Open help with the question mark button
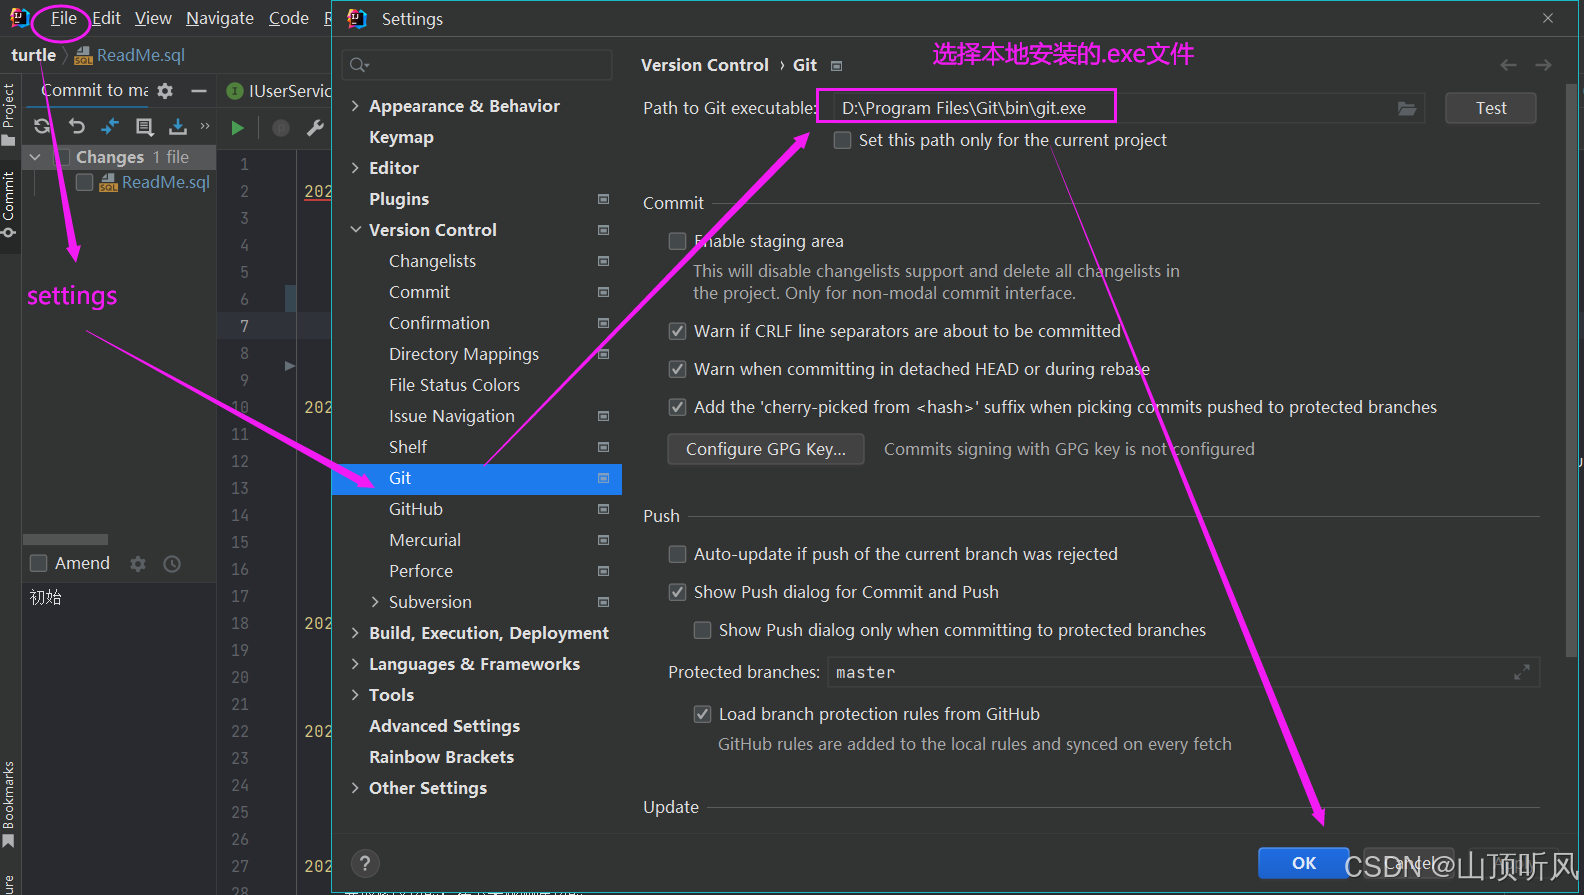Screen dimensions: 1584x895 (365, 864)
